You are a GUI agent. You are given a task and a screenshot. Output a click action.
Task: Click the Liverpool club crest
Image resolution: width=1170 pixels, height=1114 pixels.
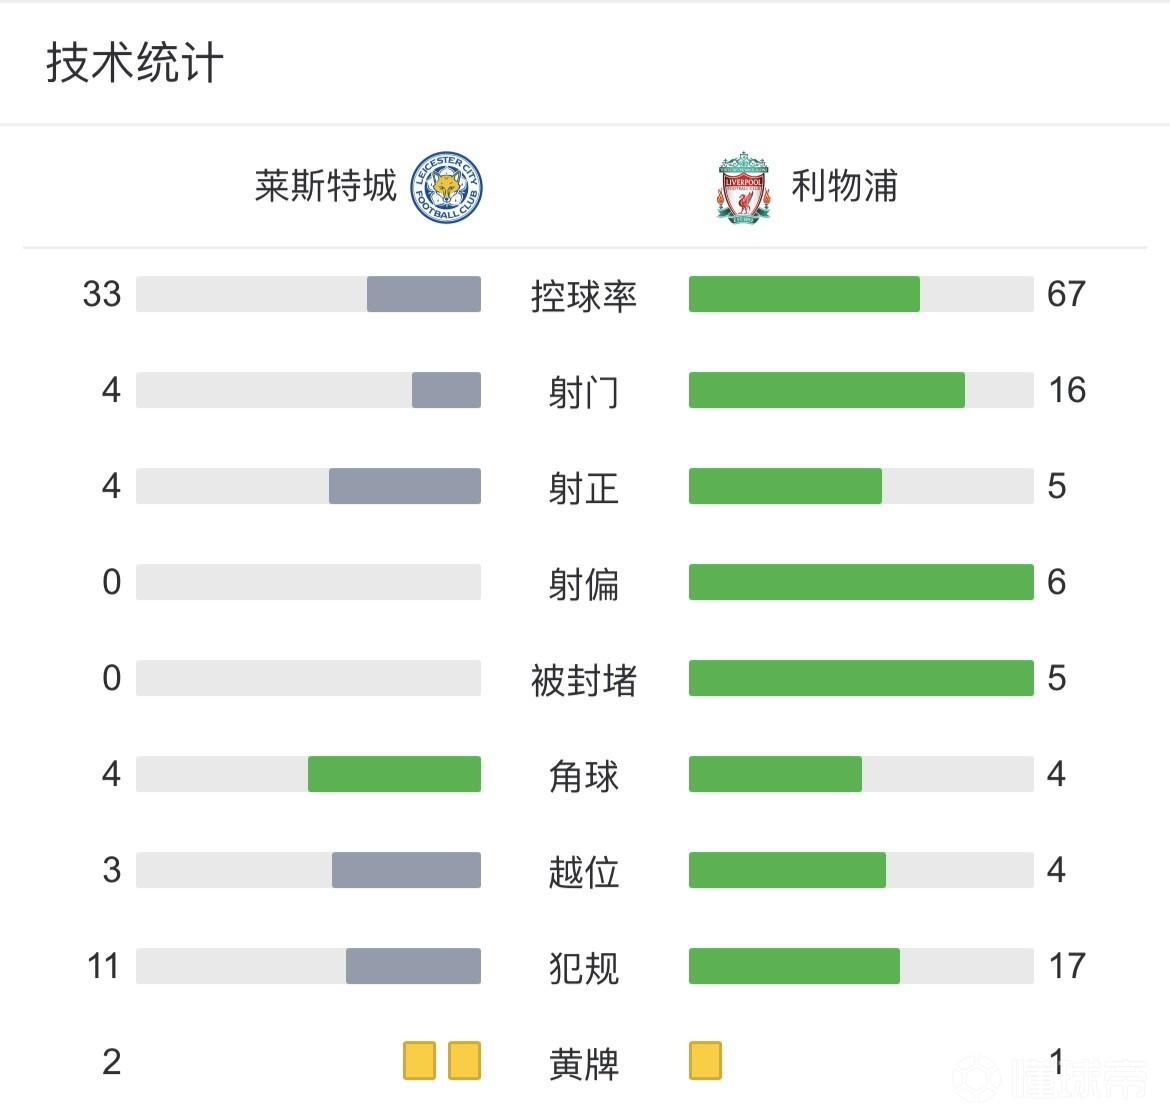tap(743, 187)
